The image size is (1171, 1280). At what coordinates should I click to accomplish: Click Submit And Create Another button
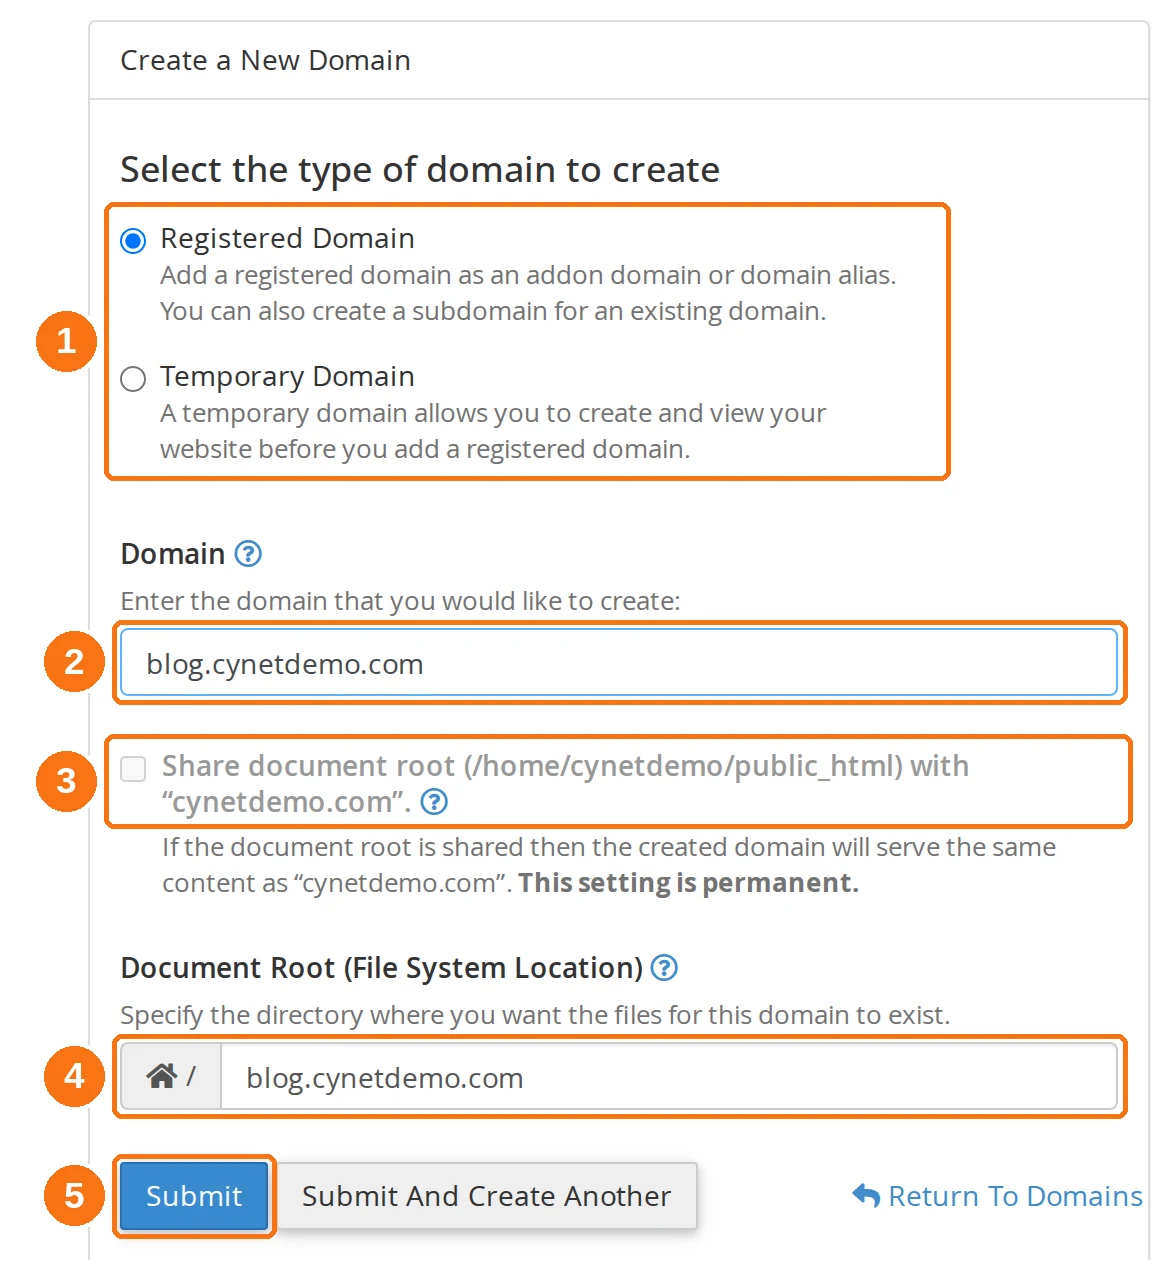click(x=486, y=1195)
